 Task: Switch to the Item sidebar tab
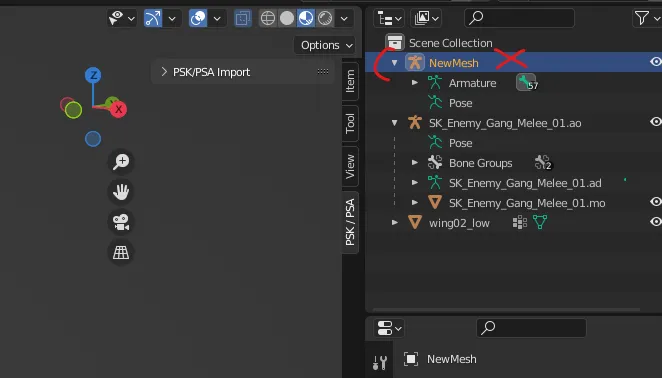point(350,81)
